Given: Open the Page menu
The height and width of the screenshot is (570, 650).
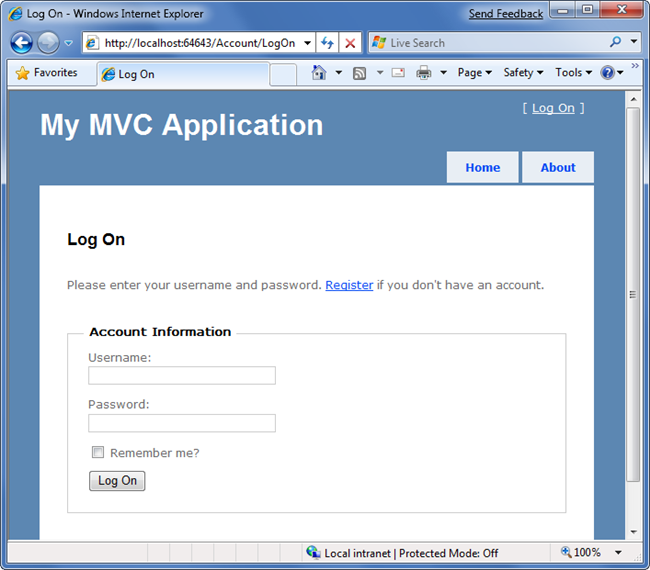Looking at the screenshot, I should click(x=475, y=73).
